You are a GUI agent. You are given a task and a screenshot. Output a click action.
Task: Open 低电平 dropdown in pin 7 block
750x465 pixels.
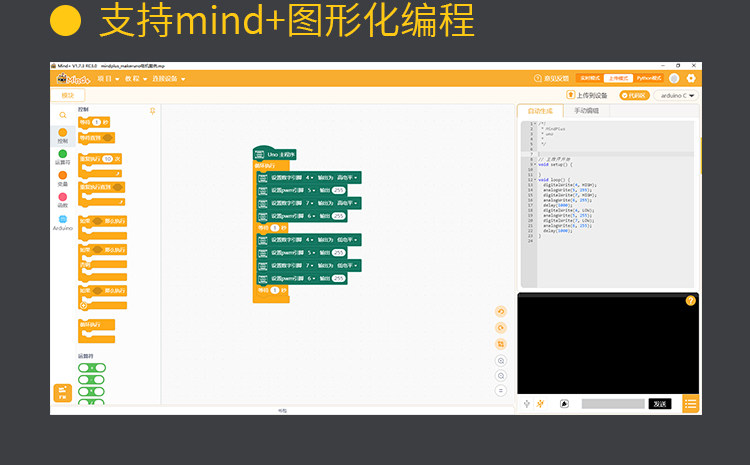[x=347, y=266]
